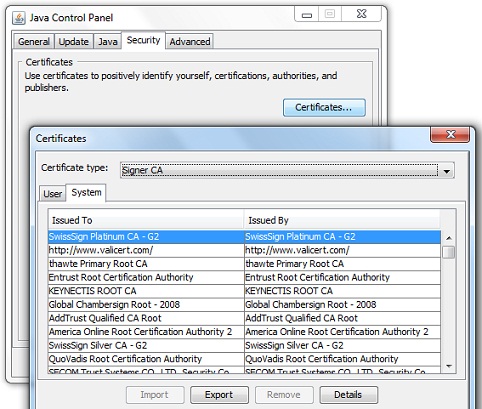Select AddTrust Qualified CA Root in Issued To
This screenshot has width=482, height=409.
coord(146,318)
